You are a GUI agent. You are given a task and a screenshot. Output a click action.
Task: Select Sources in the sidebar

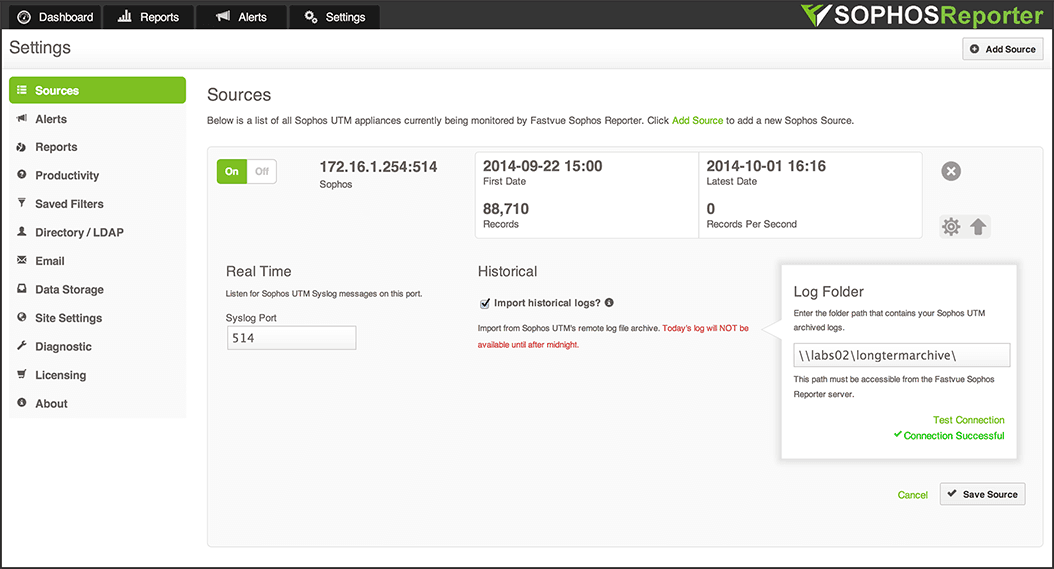click(x=97, y=90)
